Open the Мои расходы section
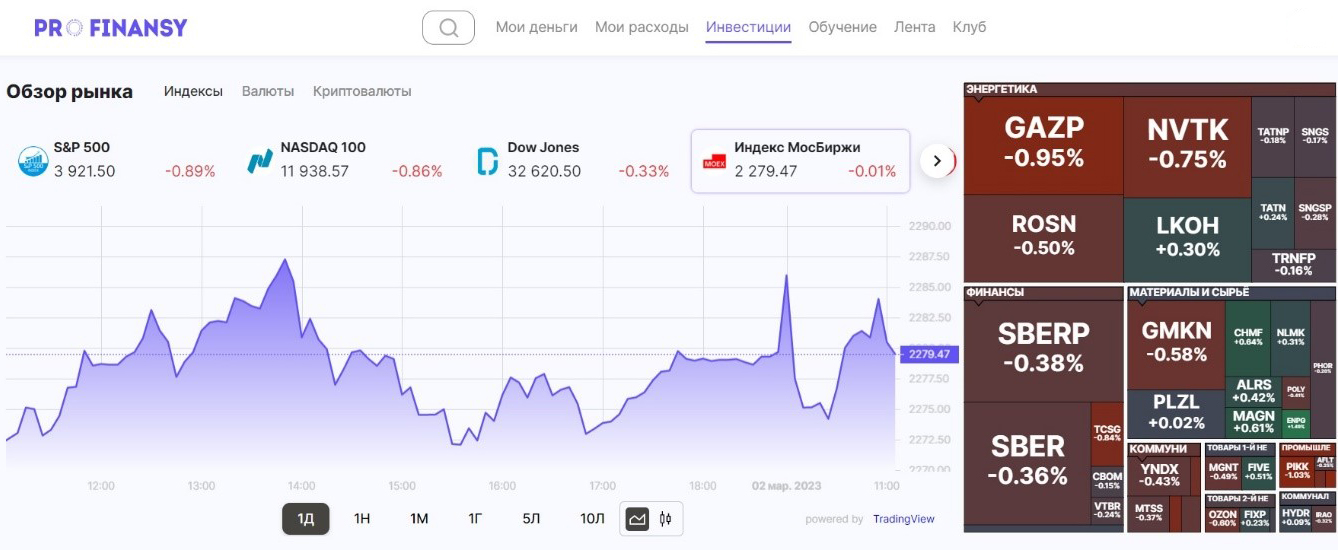 tap(642, 27)
